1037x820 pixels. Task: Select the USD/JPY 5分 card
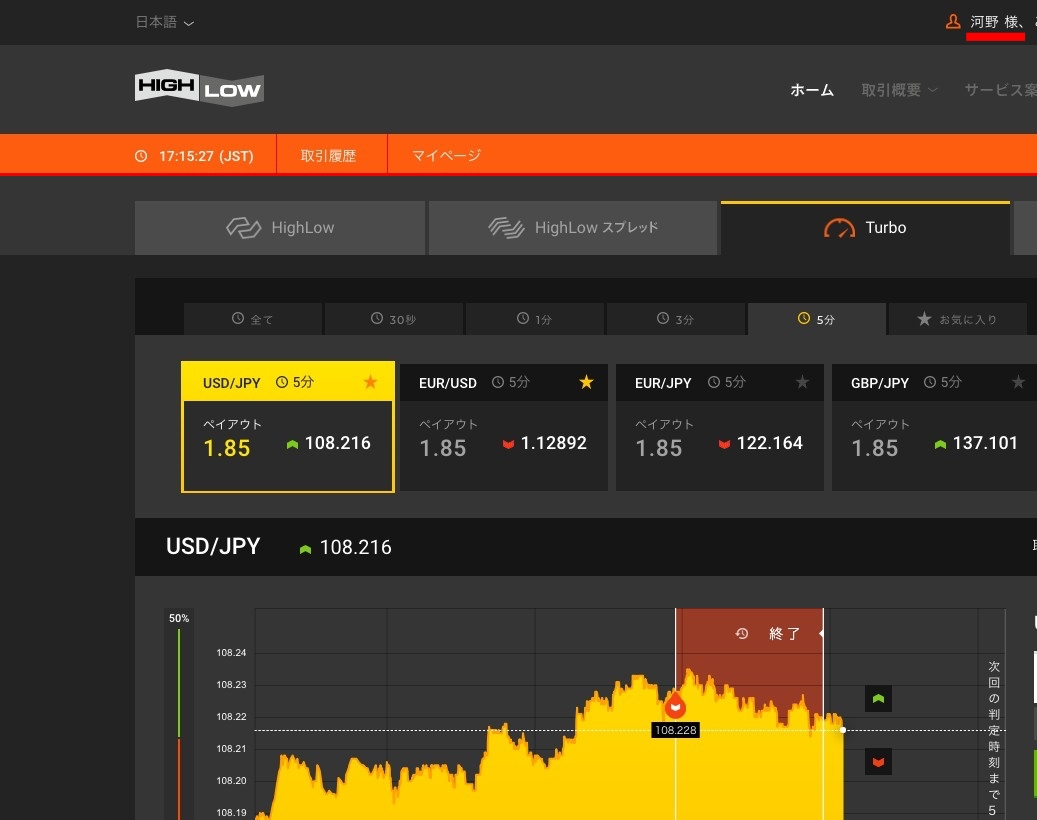pos(288,427)
